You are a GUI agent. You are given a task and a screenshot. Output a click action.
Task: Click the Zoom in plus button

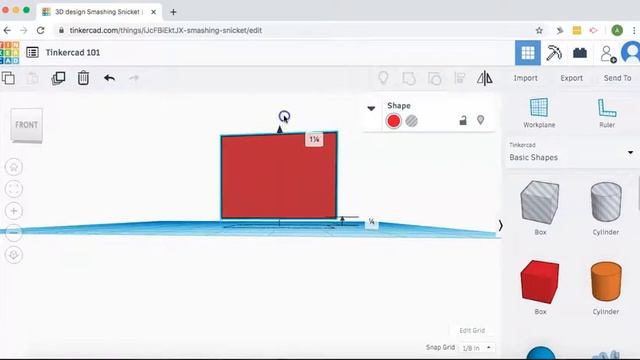pos(14,211)
